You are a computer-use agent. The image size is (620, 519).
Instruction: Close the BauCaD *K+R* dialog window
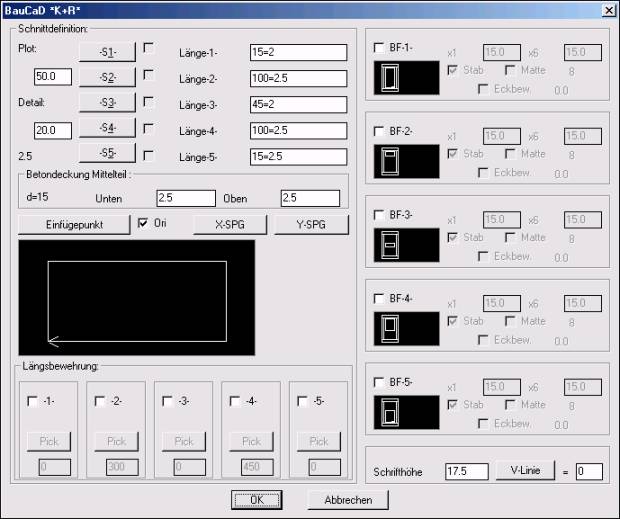point(609,10)
